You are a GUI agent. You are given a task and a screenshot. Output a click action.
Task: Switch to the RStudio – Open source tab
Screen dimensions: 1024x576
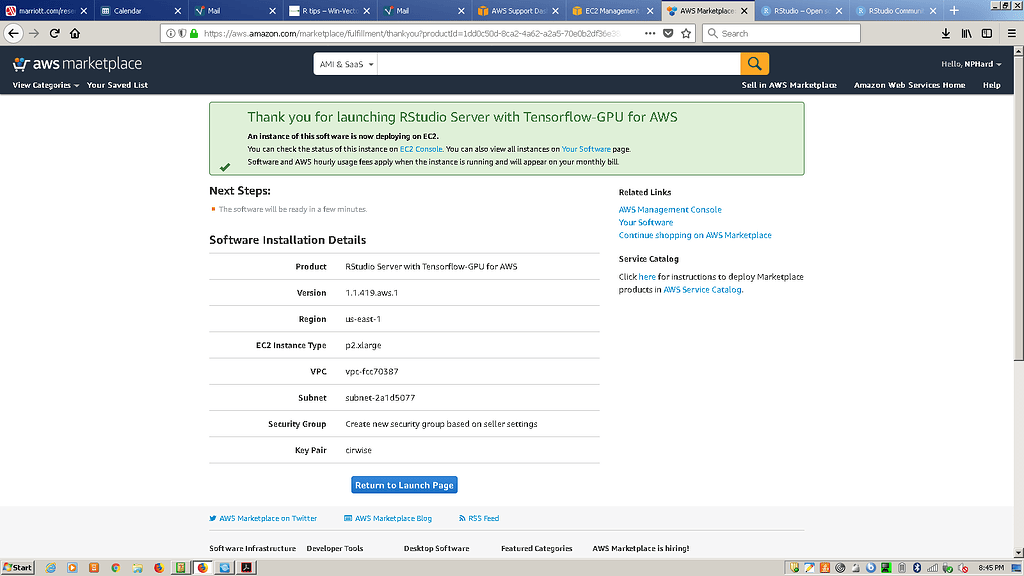pos(802,10)
